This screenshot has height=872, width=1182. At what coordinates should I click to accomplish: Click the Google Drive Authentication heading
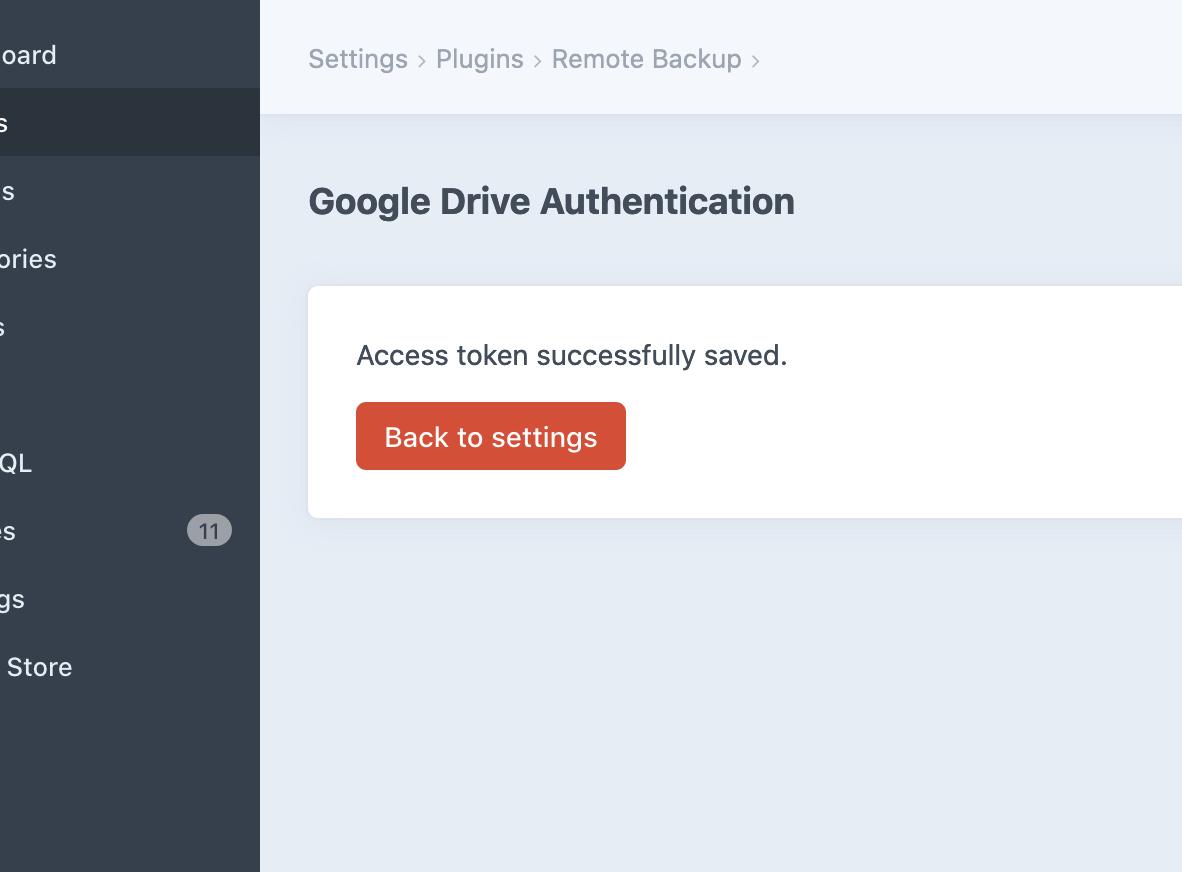click(x=552, y=202)
